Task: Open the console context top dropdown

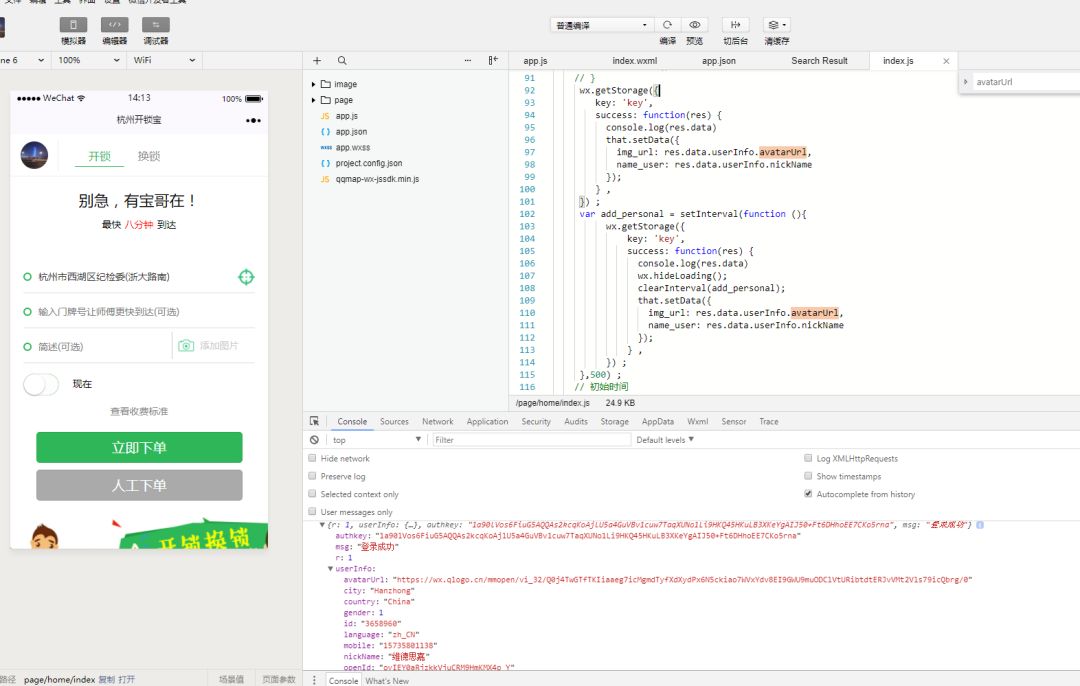Action: (375, 439)
